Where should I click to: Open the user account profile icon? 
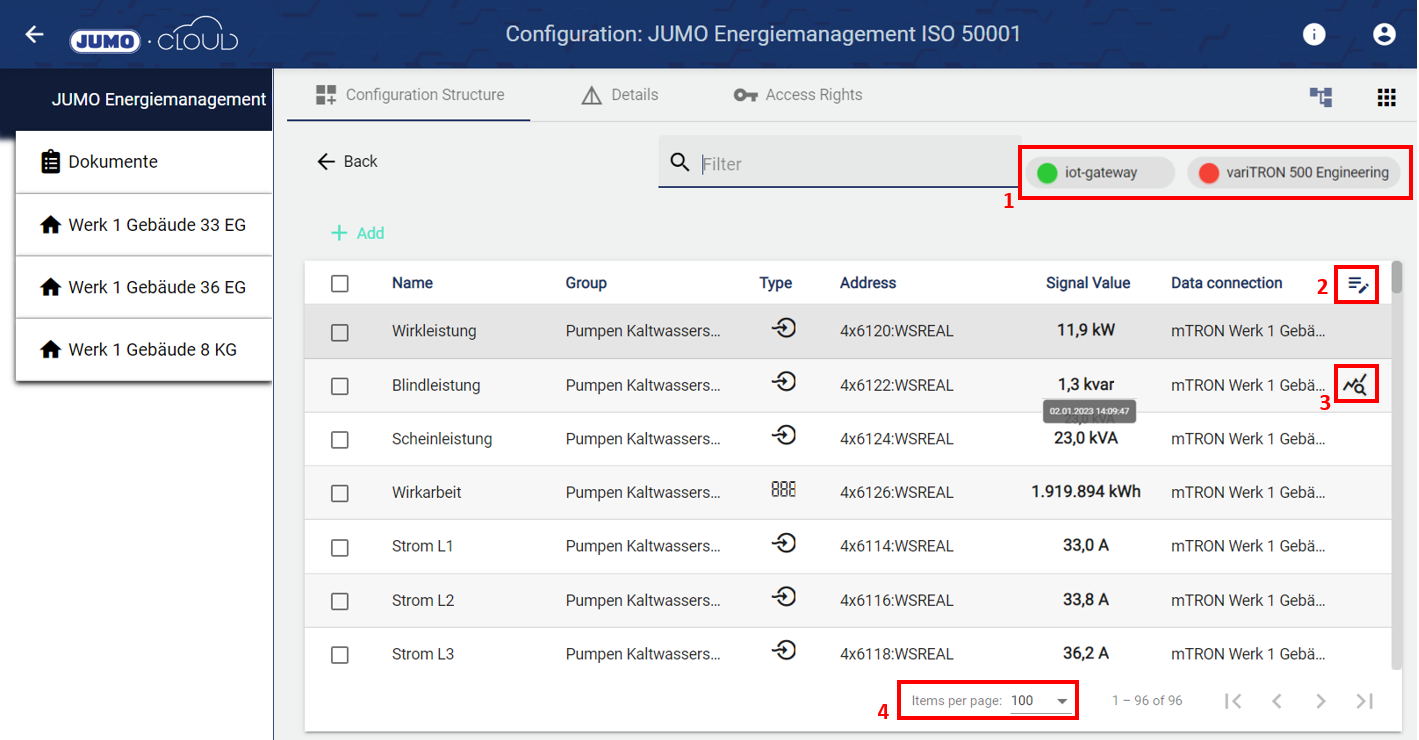tap(1384, 34)
